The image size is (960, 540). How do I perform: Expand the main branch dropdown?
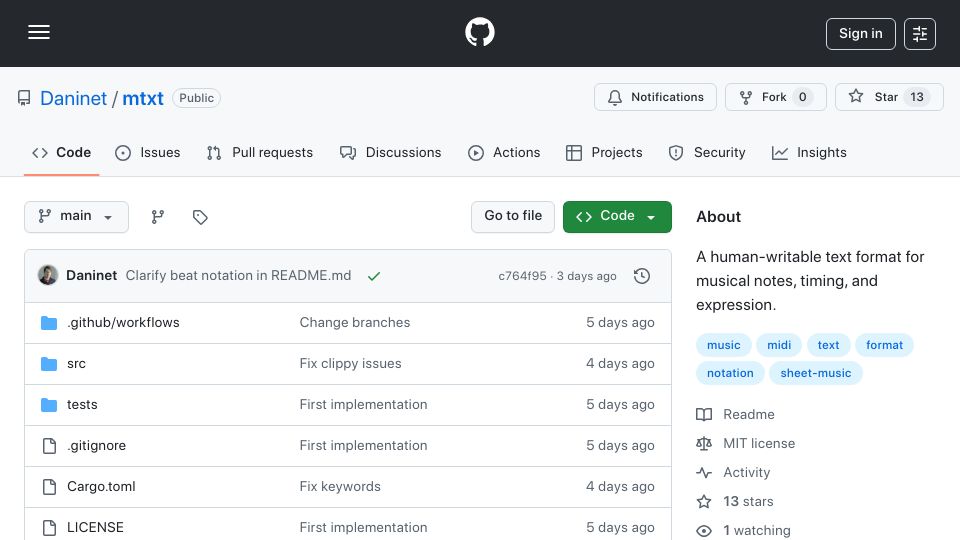coord(77,217)
